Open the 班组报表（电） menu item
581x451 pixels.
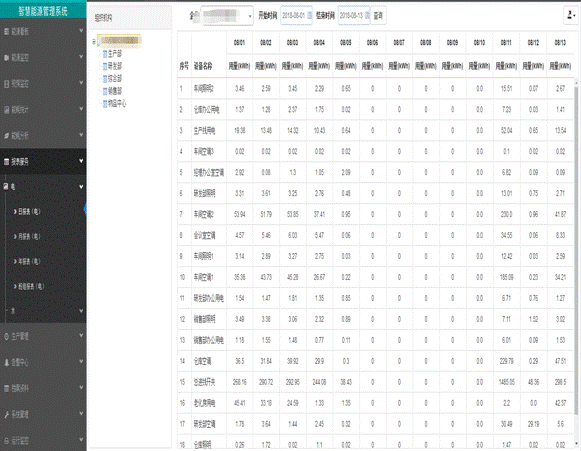coord(31,286)
